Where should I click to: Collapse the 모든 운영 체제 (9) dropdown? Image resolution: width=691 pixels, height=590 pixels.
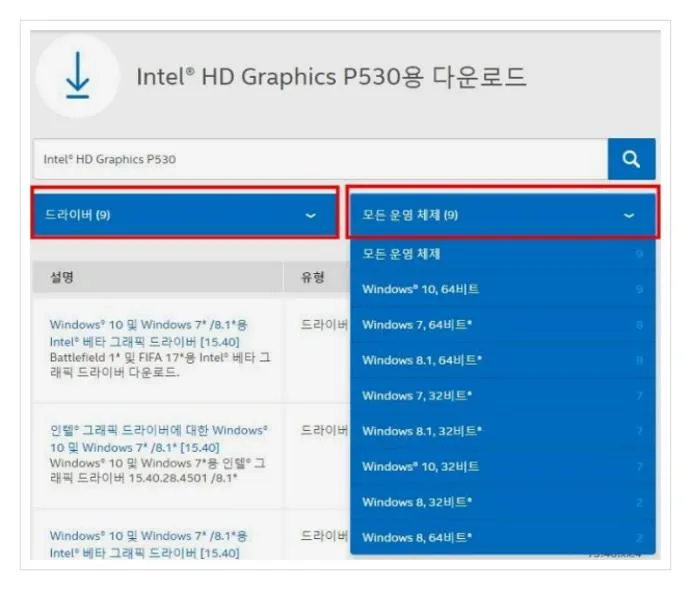pyautogui.click(x=502, y=215)
